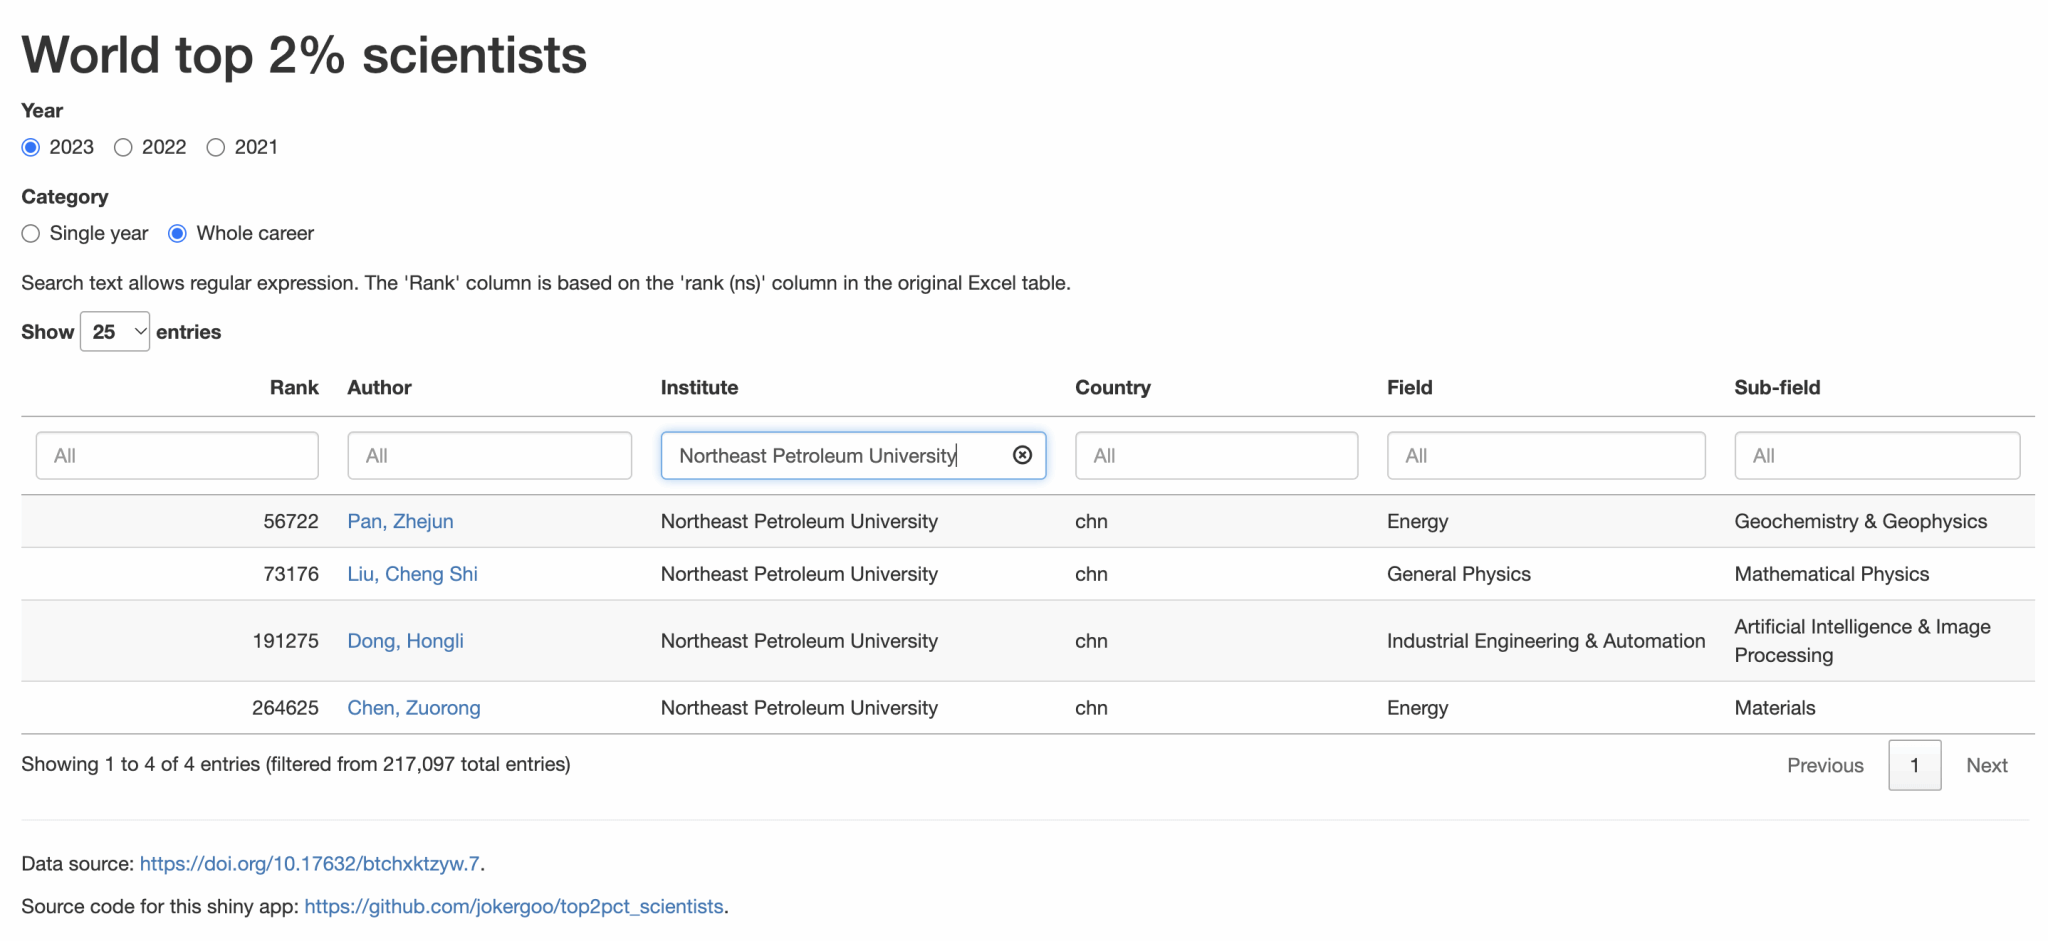Select Materials sub-field cell

coord(1774,708)
